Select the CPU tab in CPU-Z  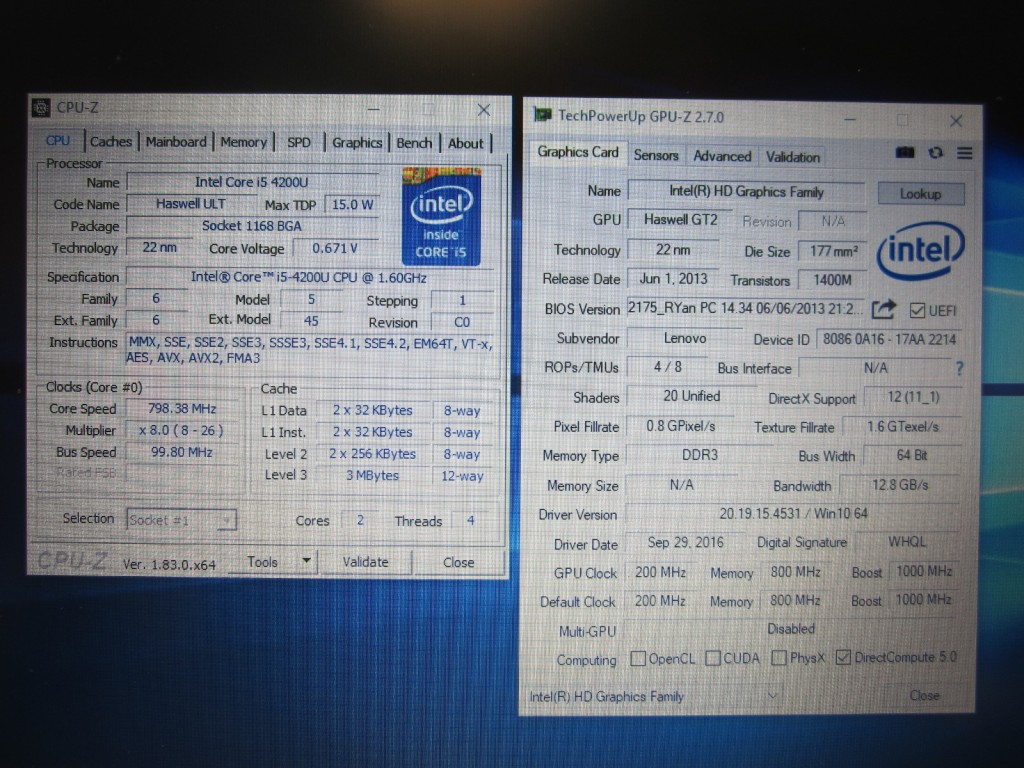pos(57,140)
